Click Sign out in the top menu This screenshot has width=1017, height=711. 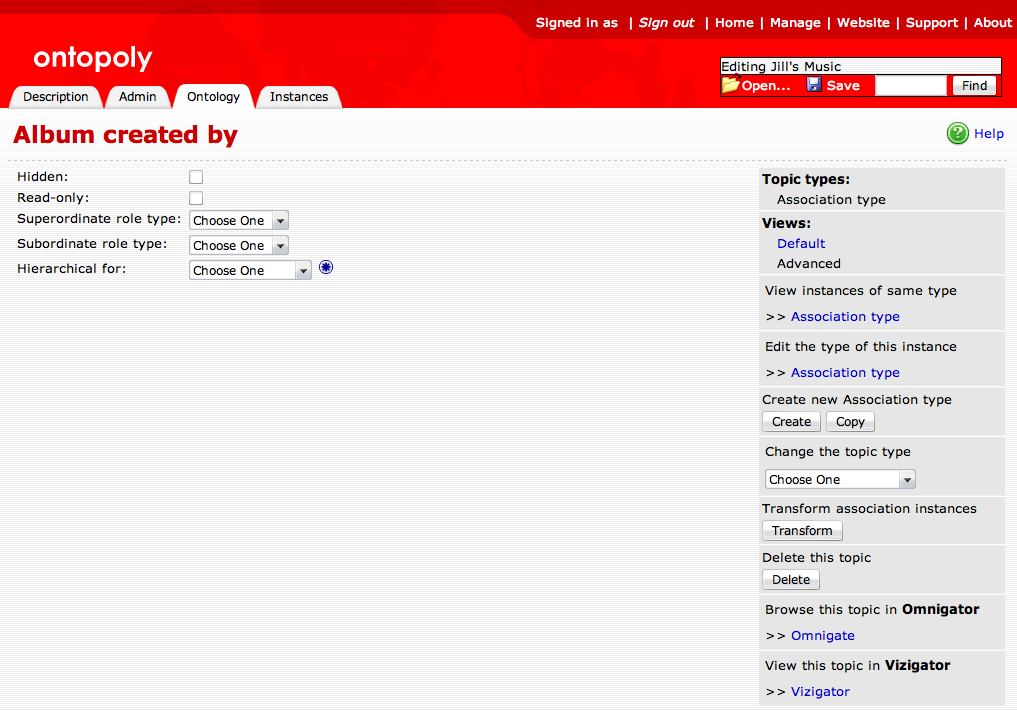coord(665,22)
